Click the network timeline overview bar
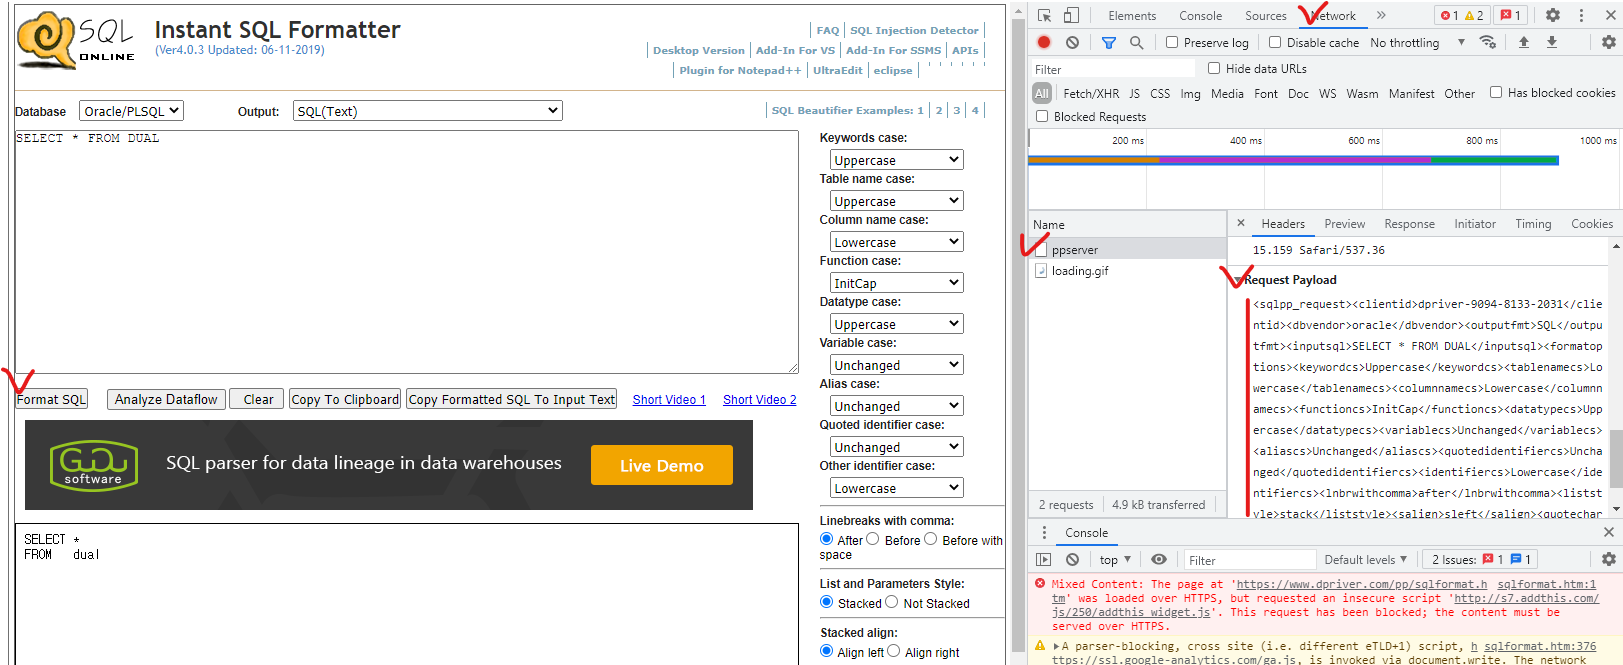 tap(1293, 160)
